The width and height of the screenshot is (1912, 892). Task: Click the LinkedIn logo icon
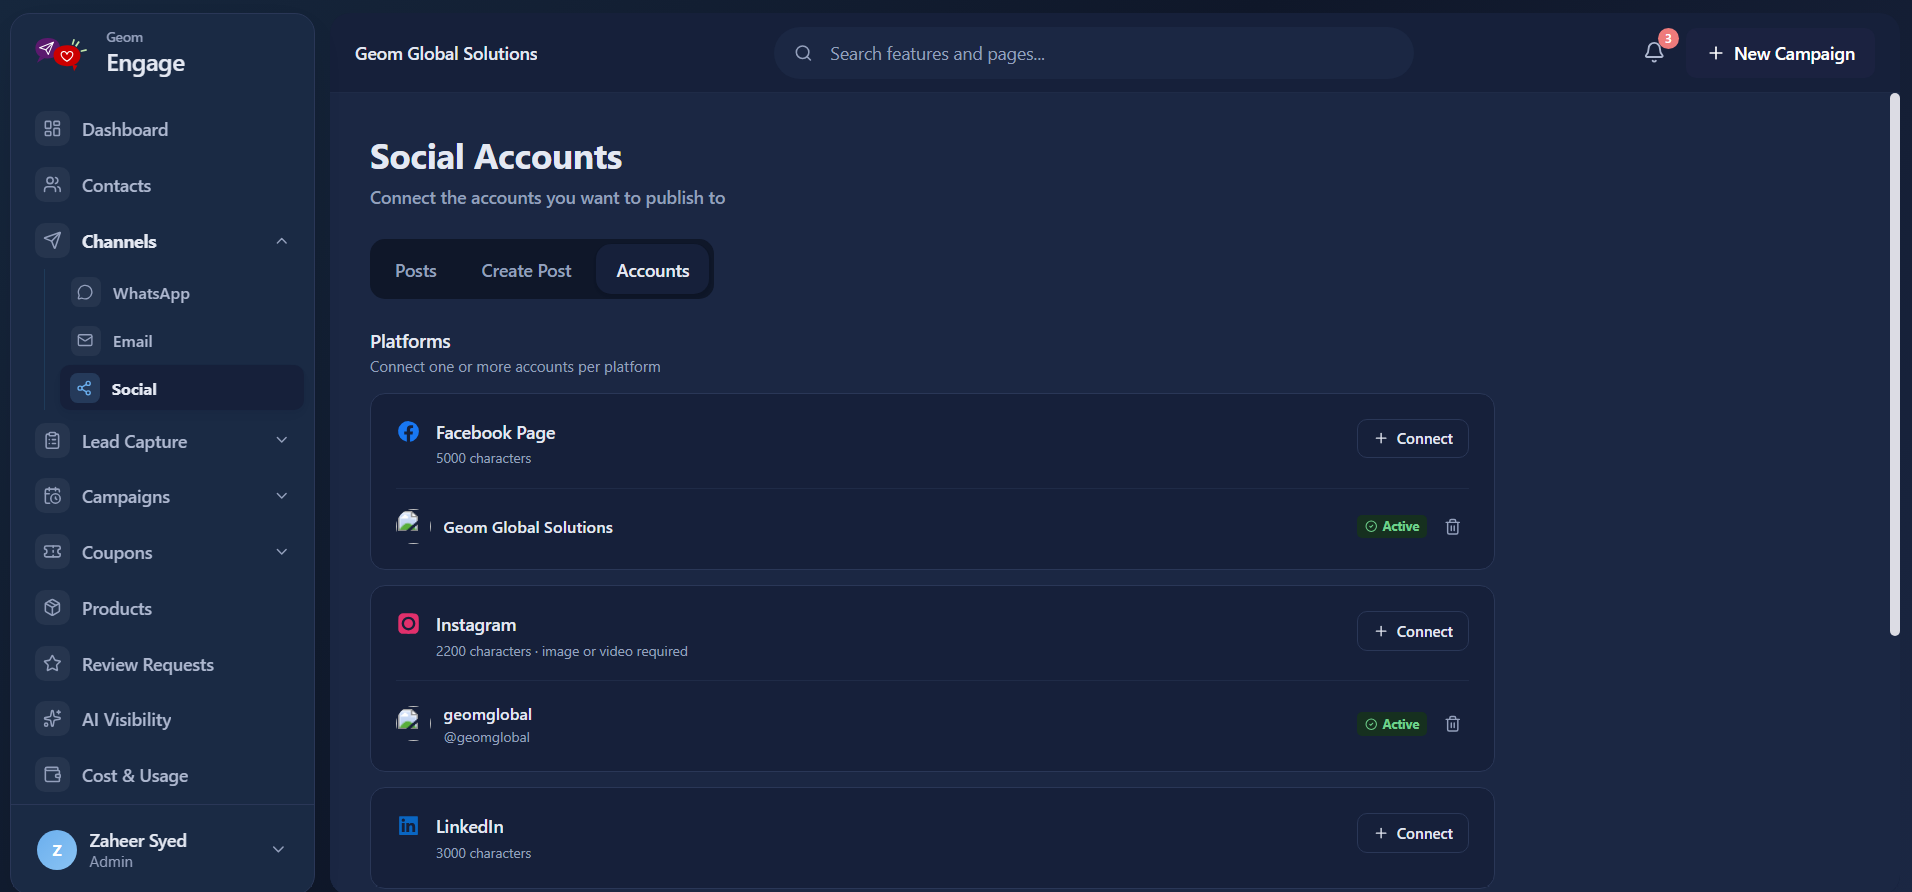pyautogui.click(x=408, y=825)
